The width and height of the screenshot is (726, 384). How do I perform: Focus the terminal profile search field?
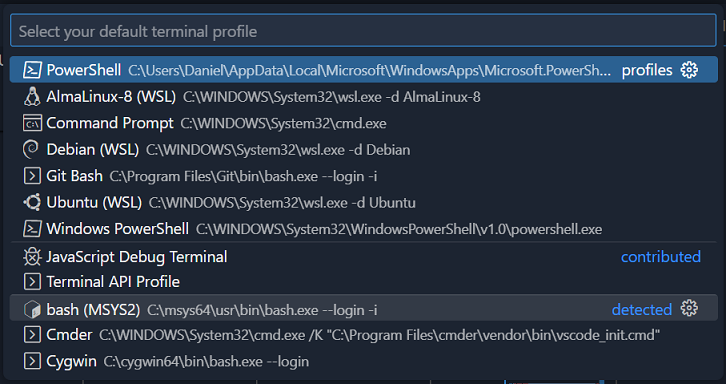(363, 31)
